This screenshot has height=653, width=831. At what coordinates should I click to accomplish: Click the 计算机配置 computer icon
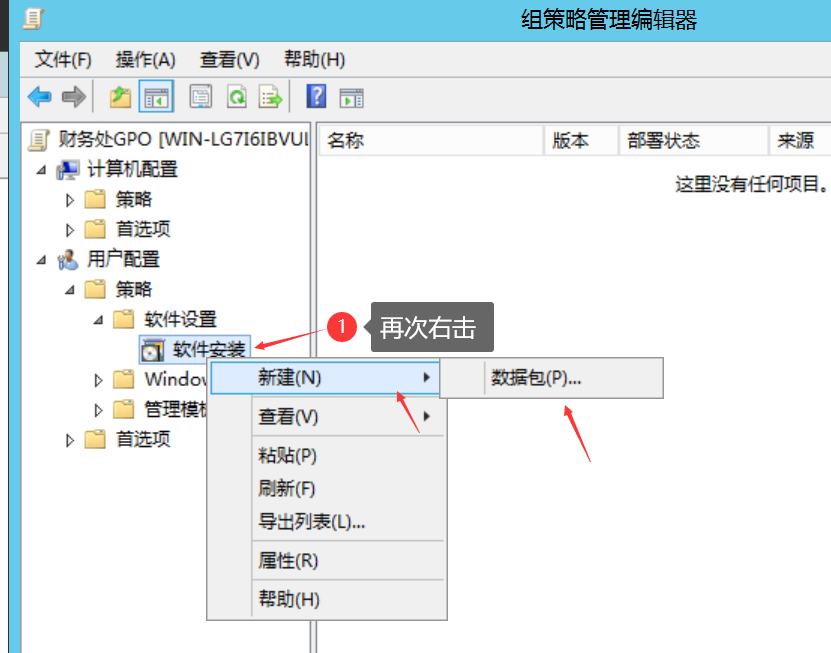(68, 170)
